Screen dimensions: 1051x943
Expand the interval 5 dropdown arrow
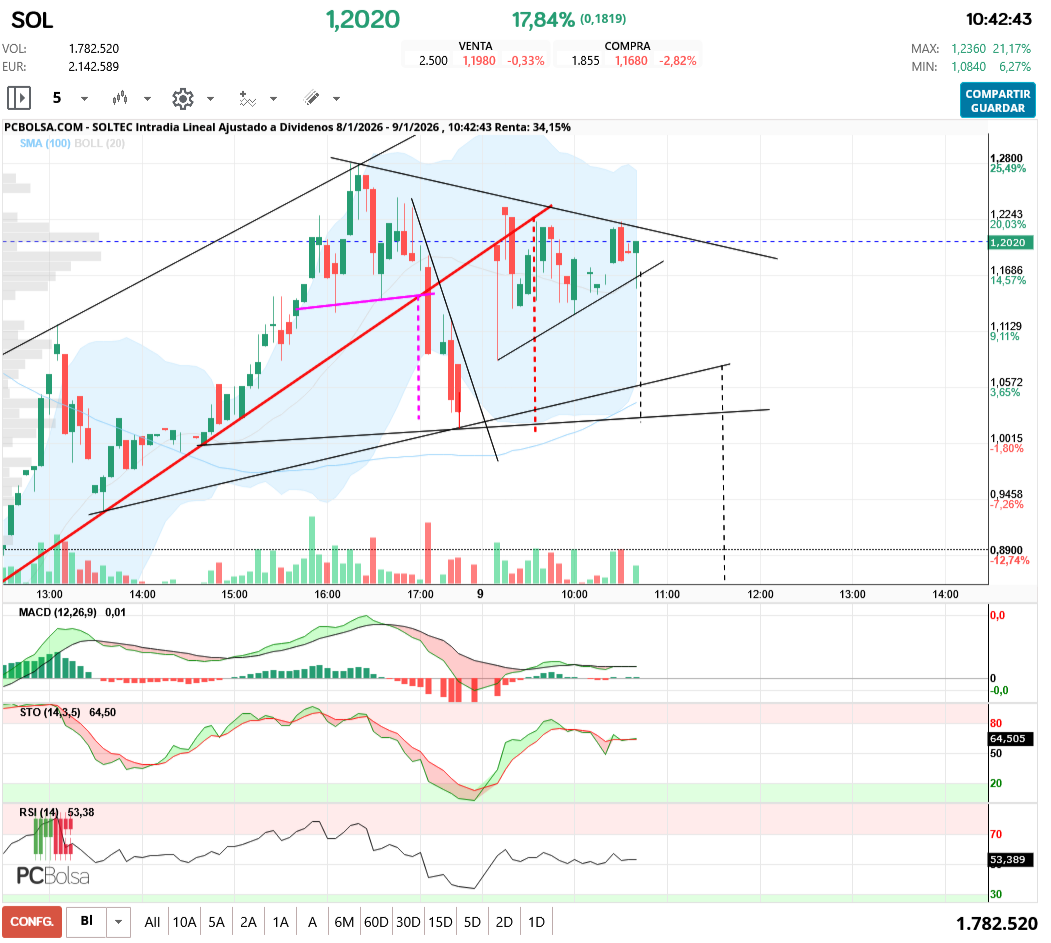click(x=84, y=99)
